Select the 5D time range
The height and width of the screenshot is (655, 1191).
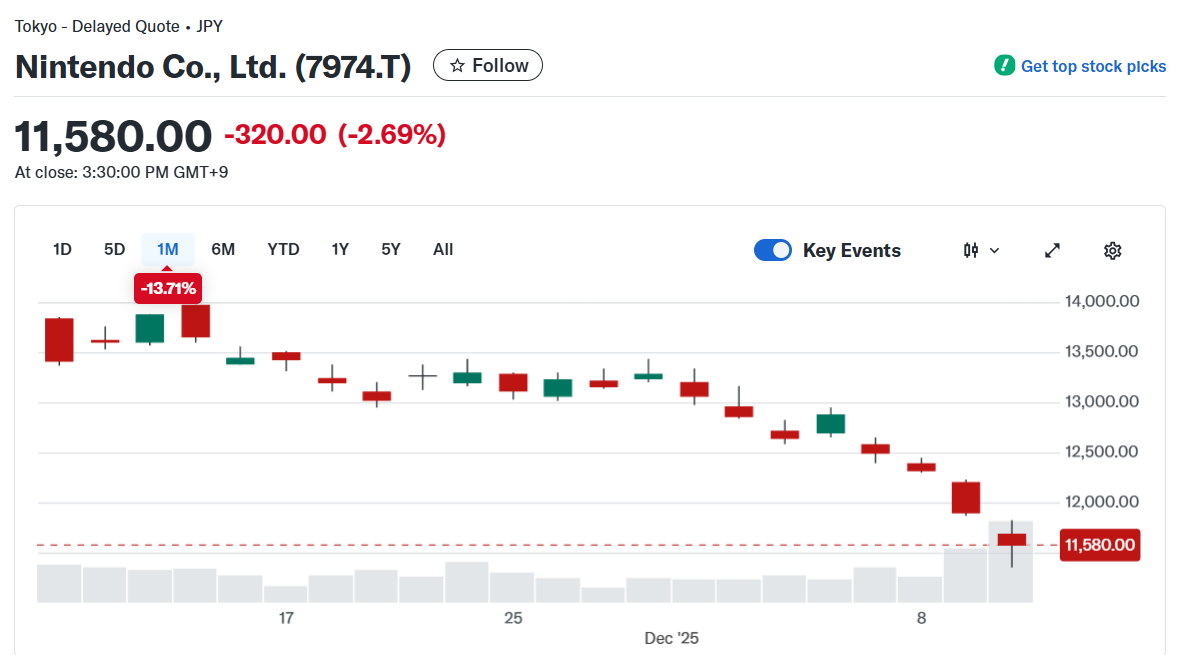[x=115, y=249]
